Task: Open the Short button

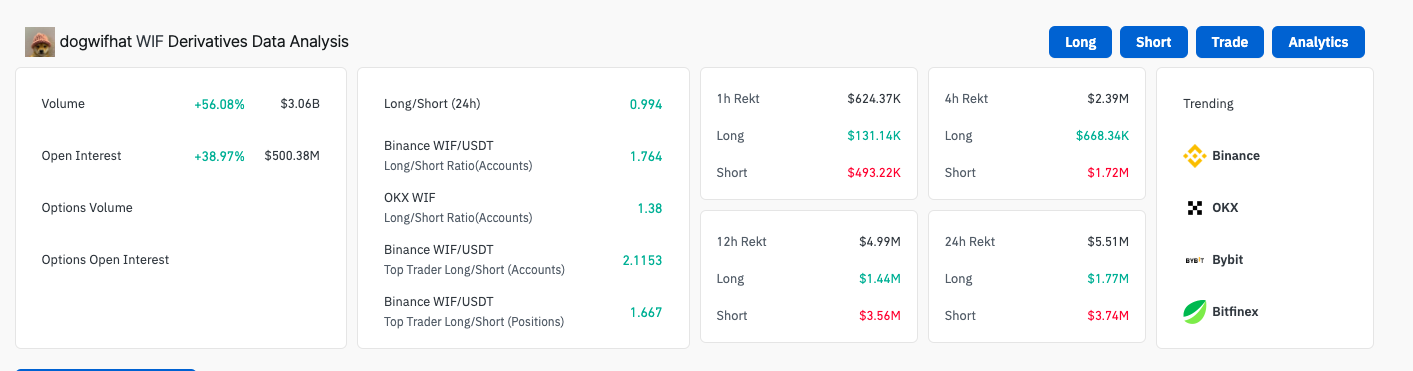Action: tap(1154, 42)
